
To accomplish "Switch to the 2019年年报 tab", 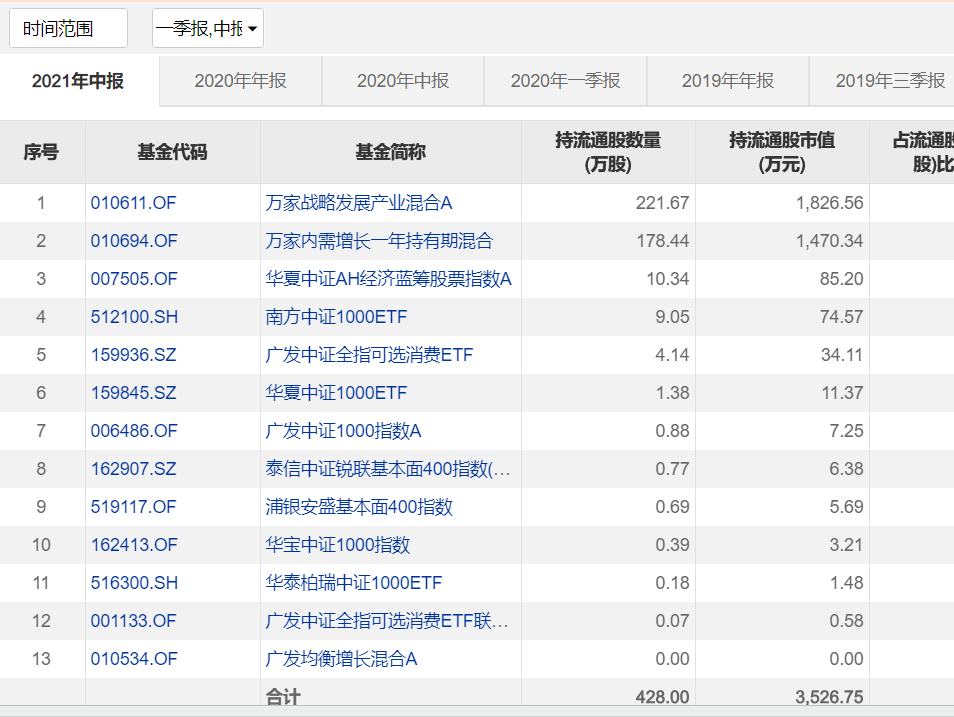I will (727, 80).
